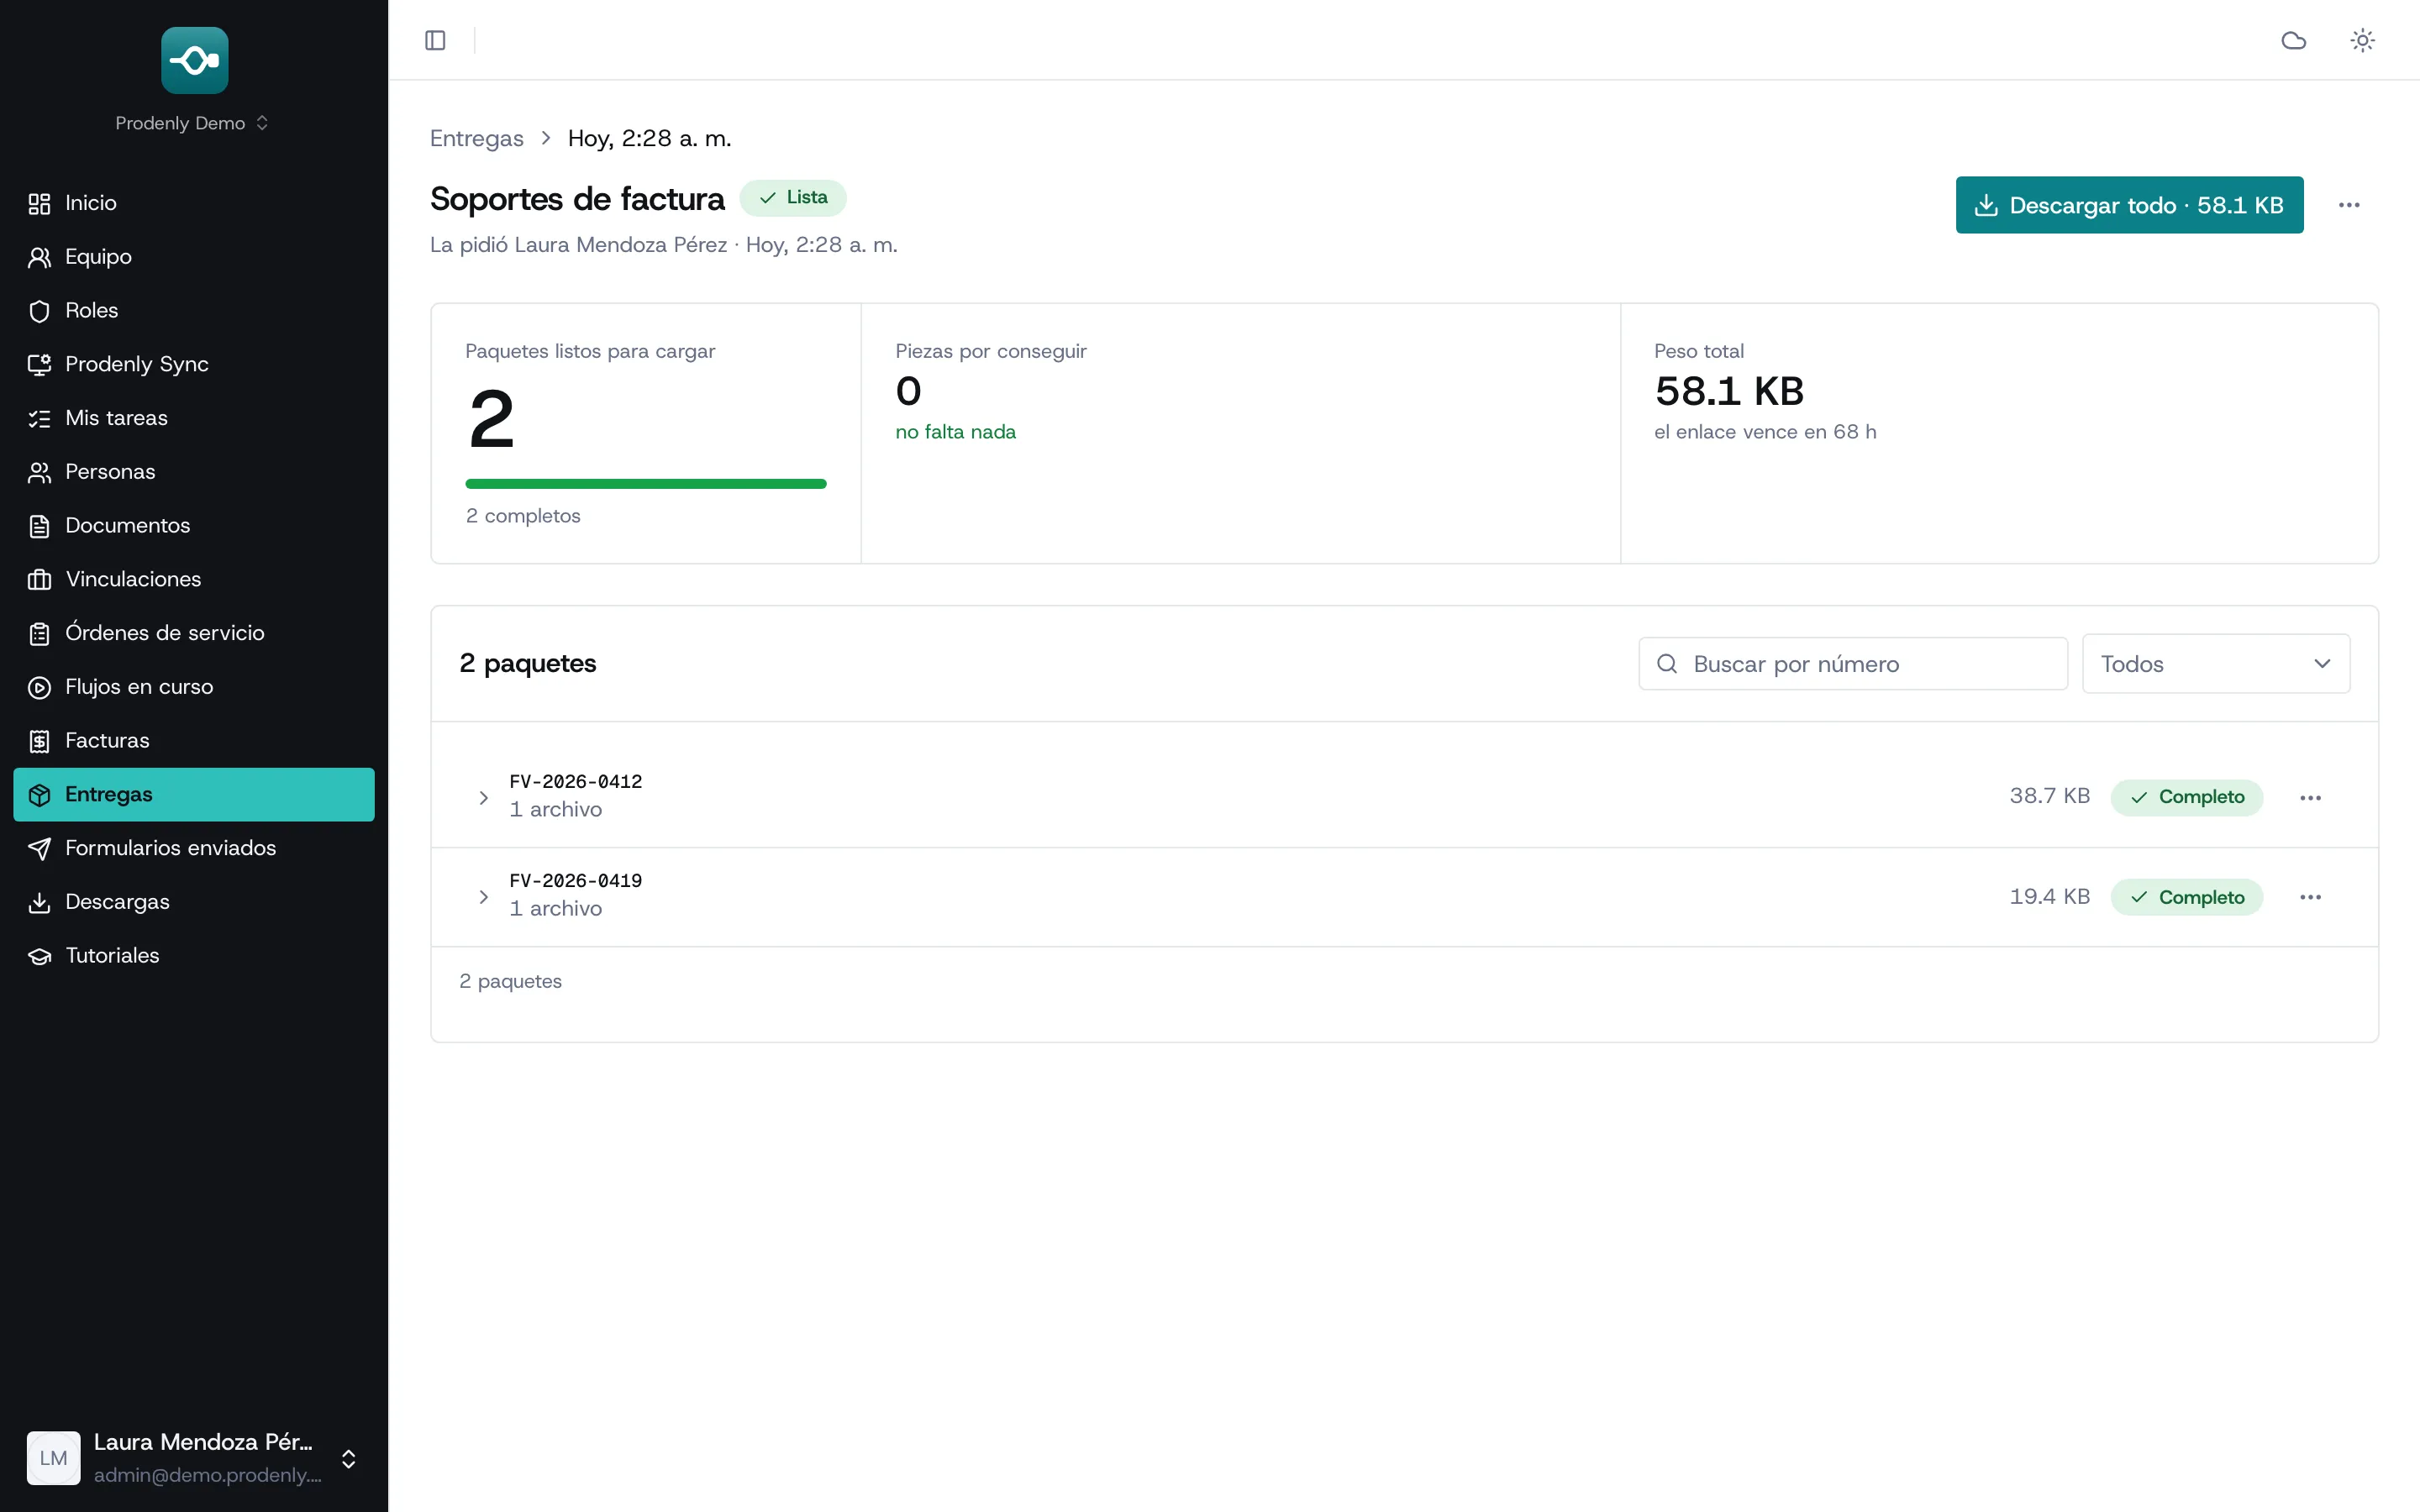2420x1512 pixels.
Task: Focus the Buscar por número field
Action: [x=1852, y=664]
